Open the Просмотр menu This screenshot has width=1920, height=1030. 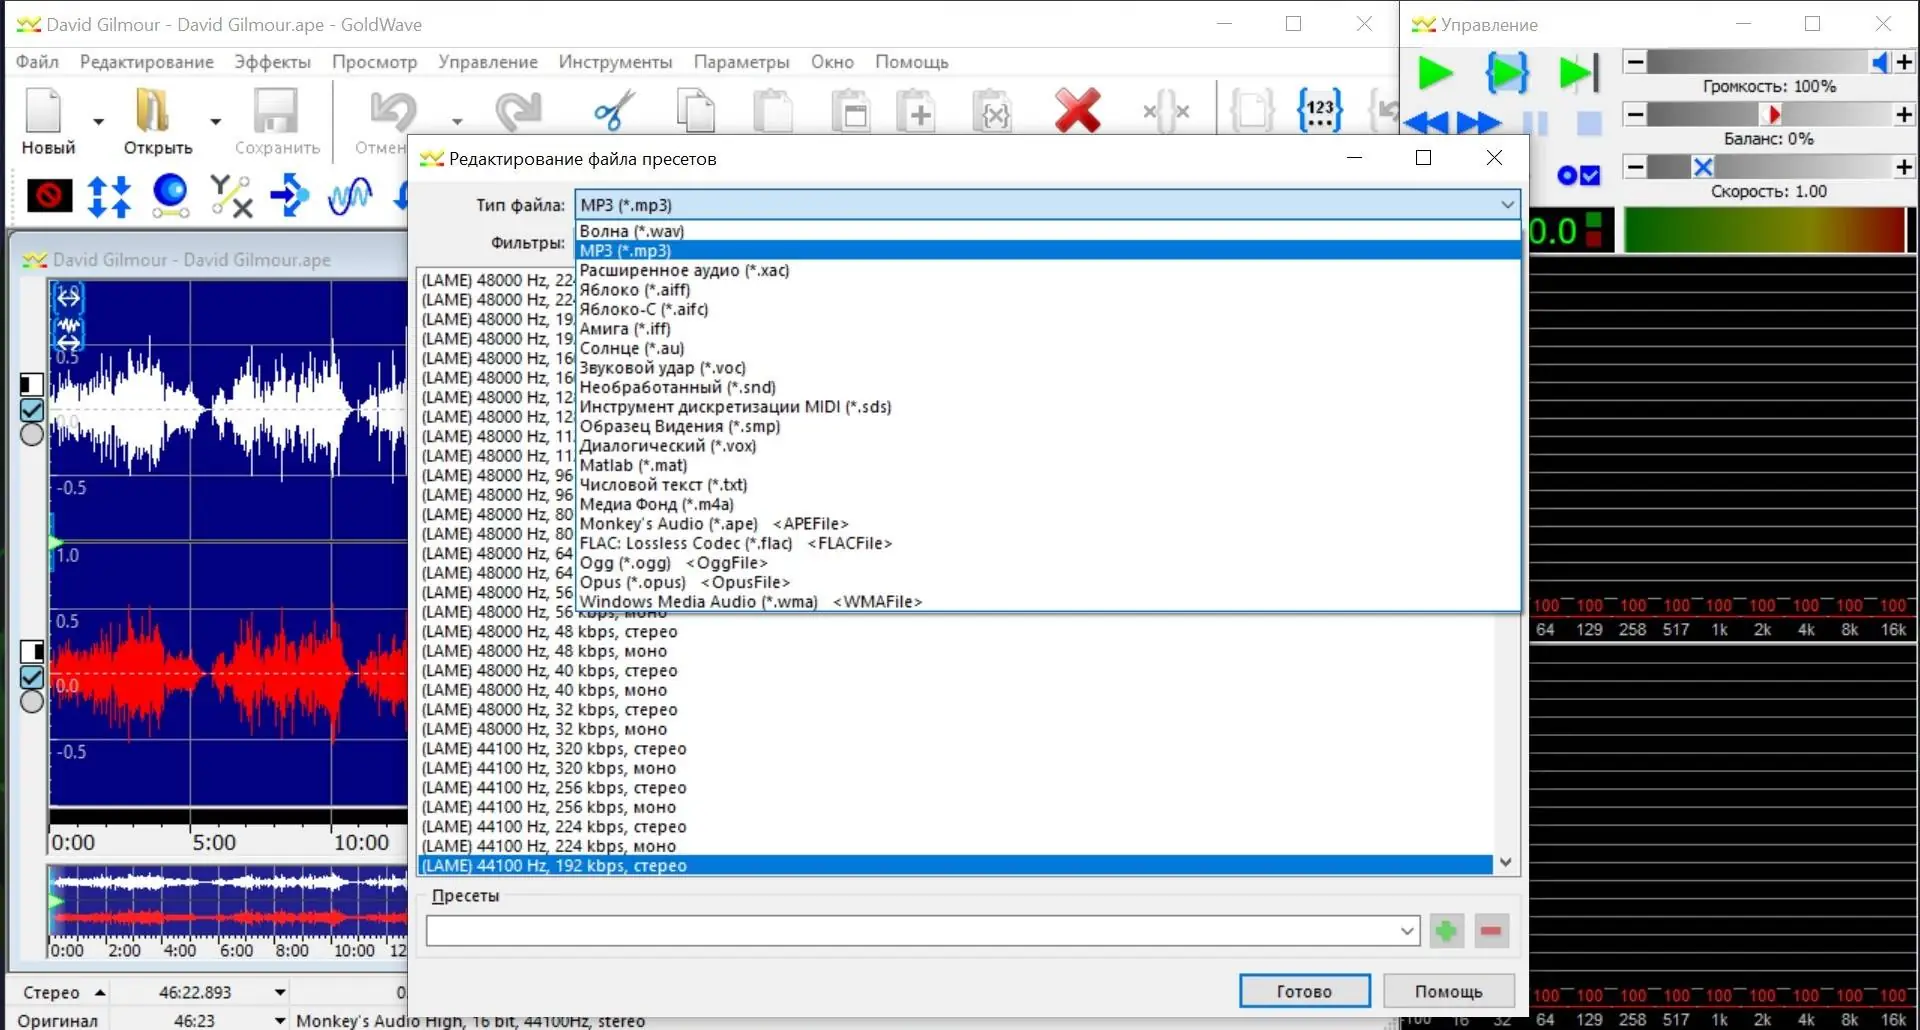click(x=375, y=62)
